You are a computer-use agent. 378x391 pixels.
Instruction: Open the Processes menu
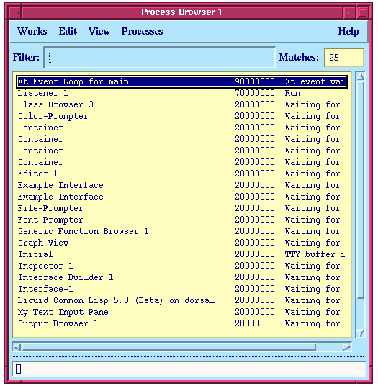coord(142,31)
